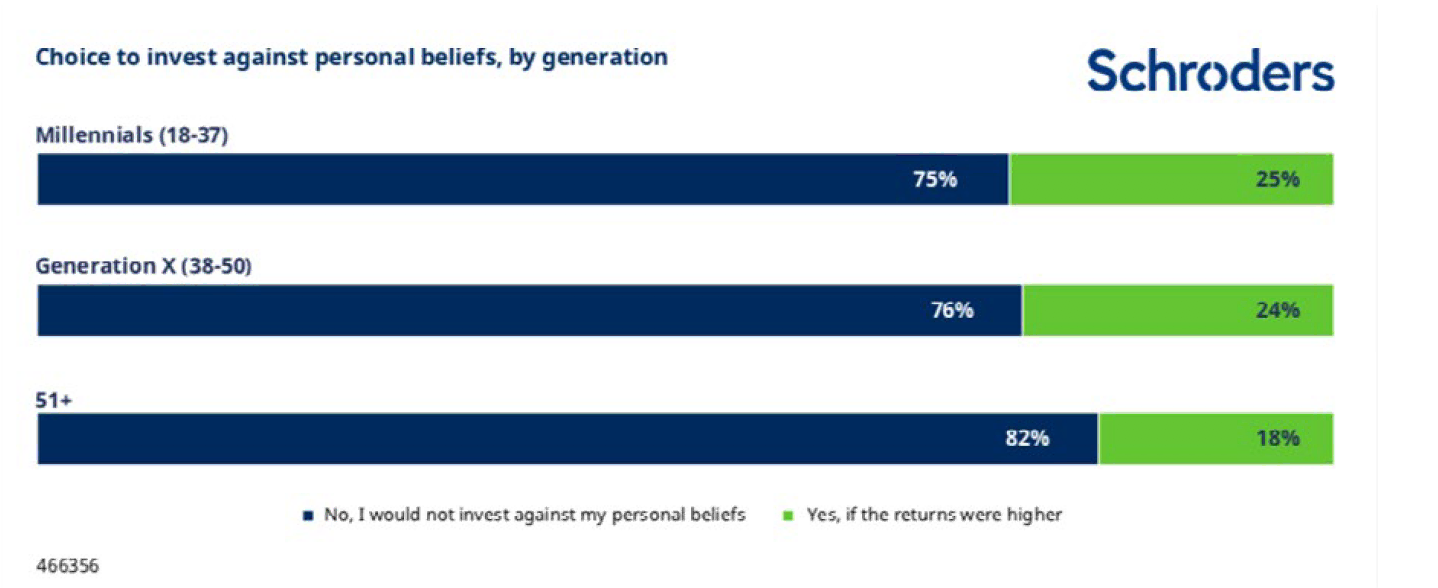Click the 24% data label
Image resolution: width=1438 pixels, height=588 pixels.
[x=1278, y=311]
